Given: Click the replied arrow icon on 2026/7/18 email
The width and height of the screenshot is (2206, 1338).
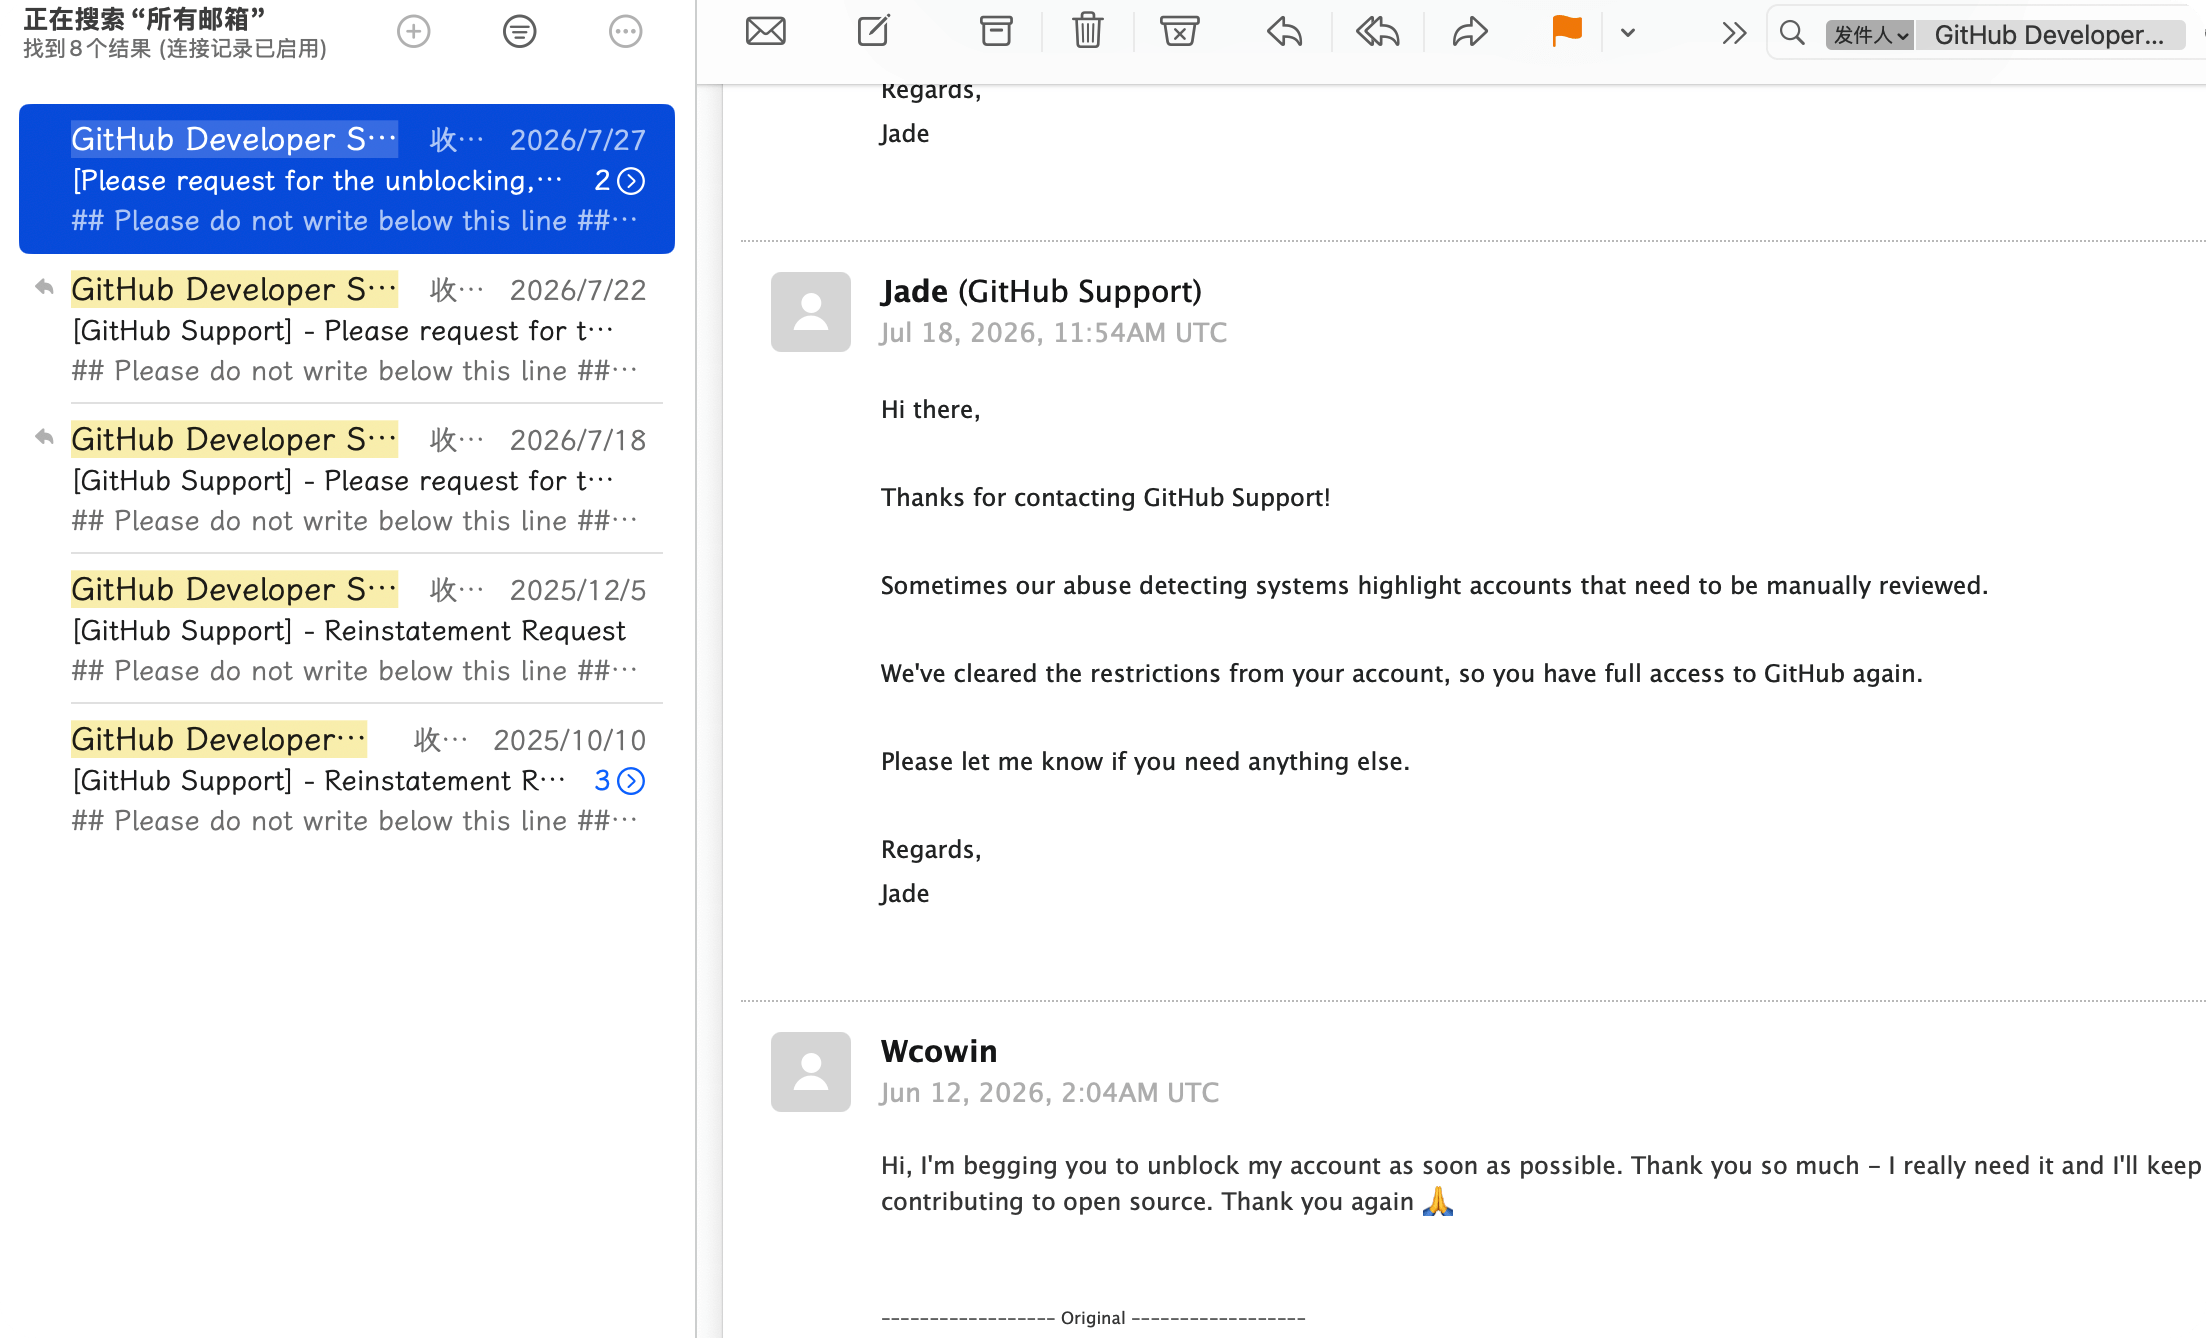Looking at the screenshot, I should click(44, 437).
